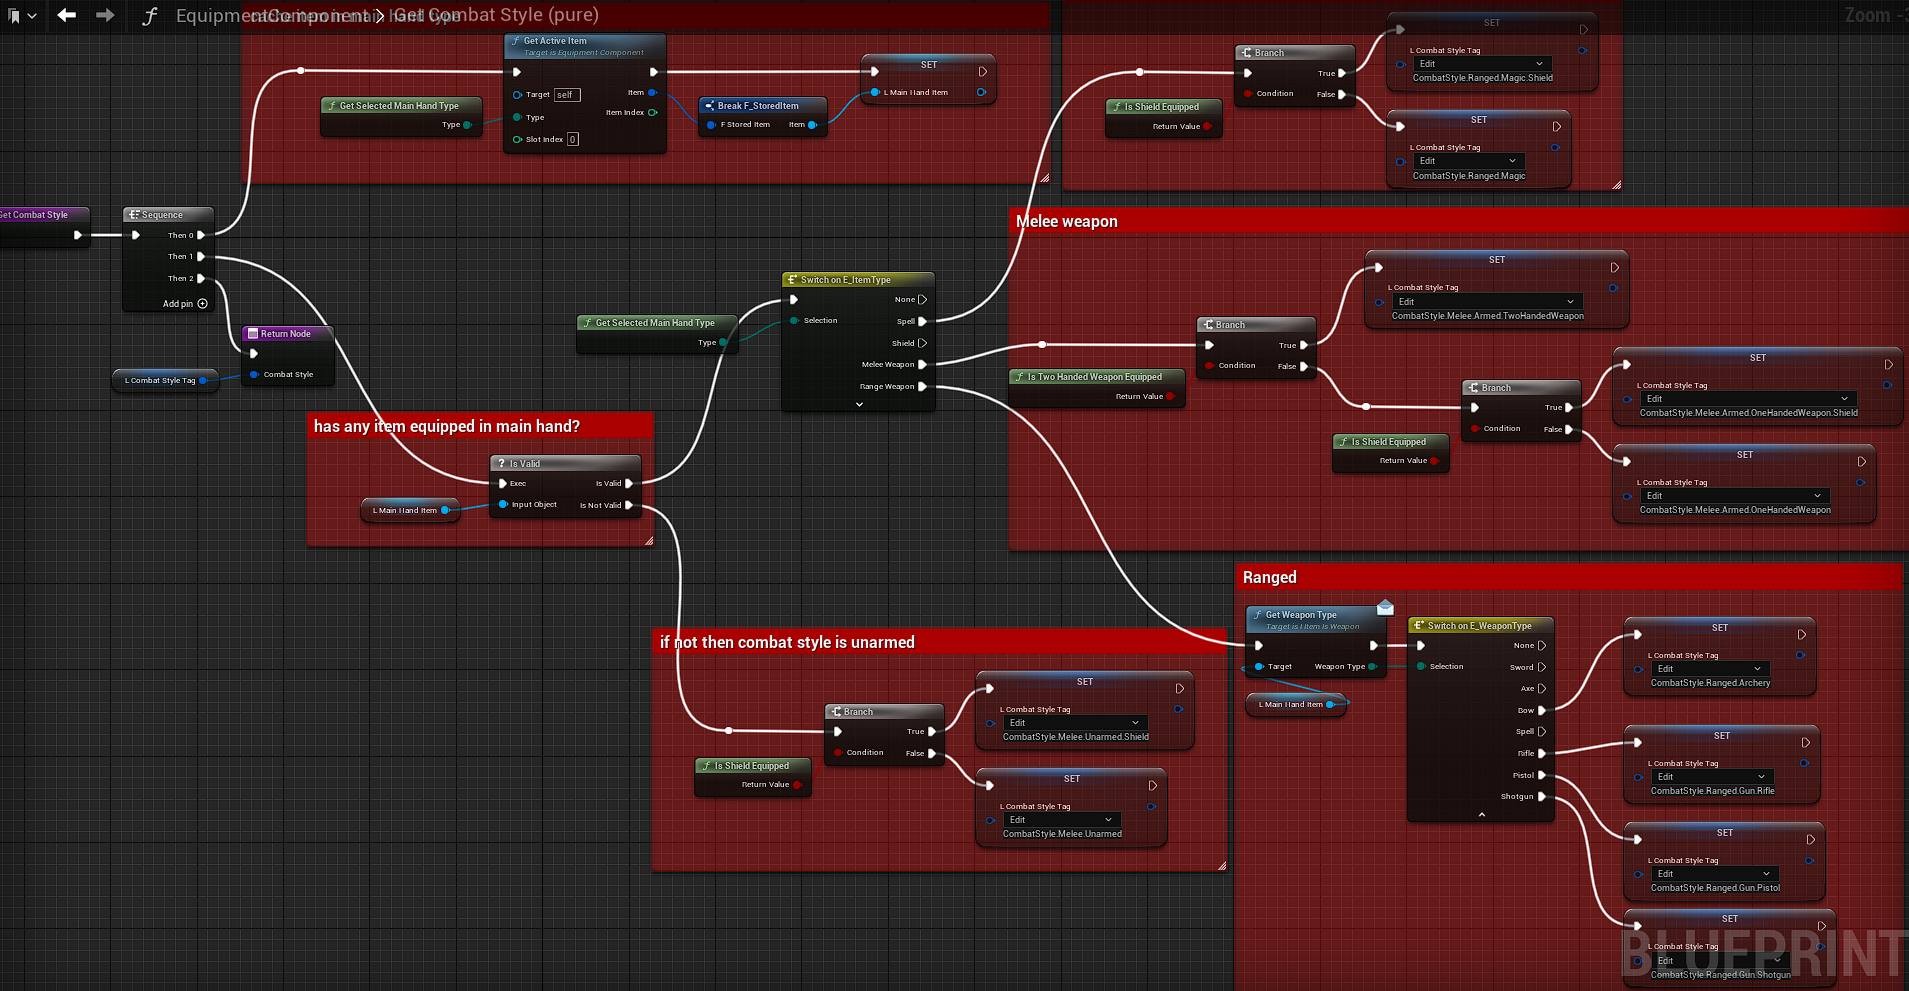
Task: Click the EquipmentComponent breadcrumb
Action: pyautogui.click(x=270, y=16)
